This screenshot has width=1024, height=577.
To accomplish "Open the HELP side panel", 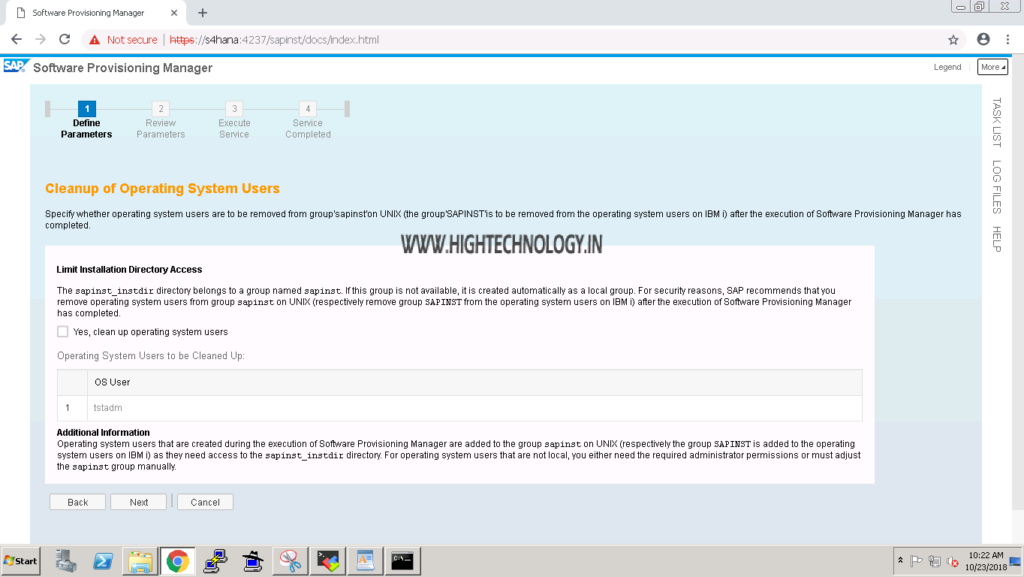I will tap(997, 239).
